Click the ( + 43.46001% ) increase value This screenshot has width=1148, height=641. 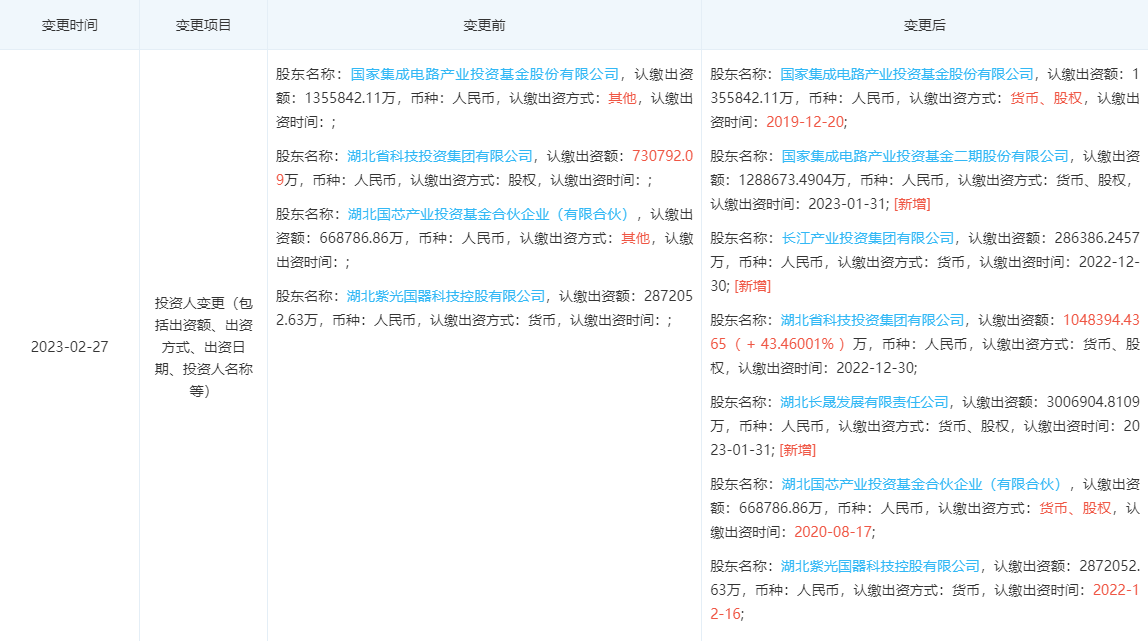click(789, 343)
